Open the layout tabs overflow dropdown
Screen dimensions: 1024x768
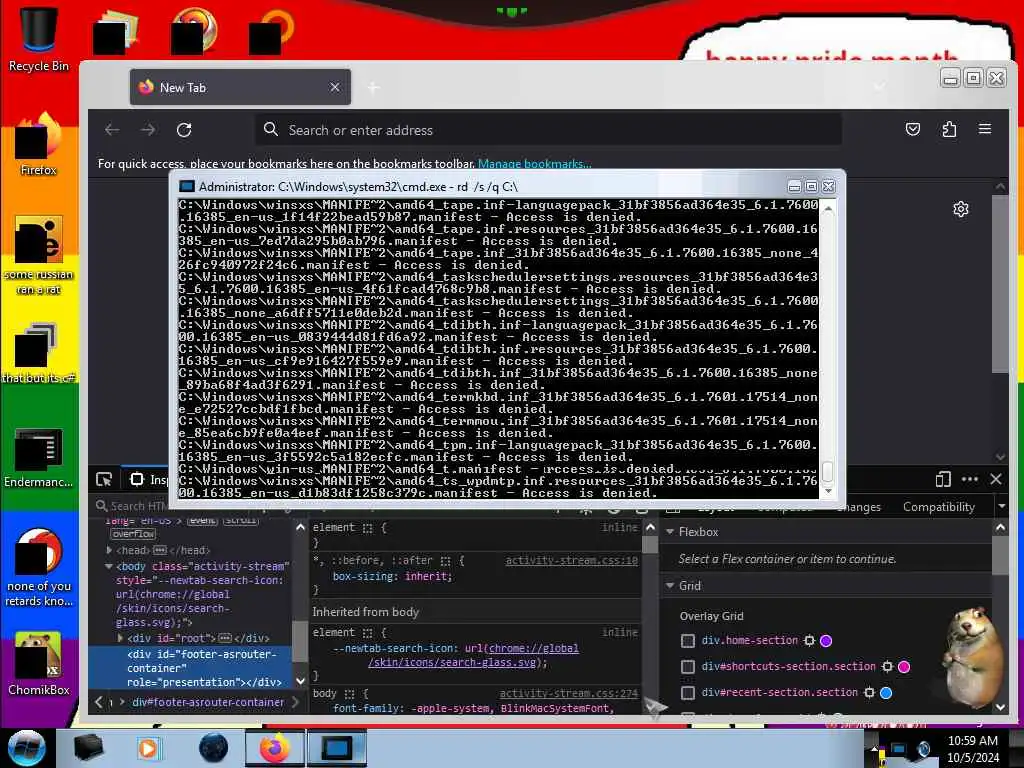click(1002, 506)
